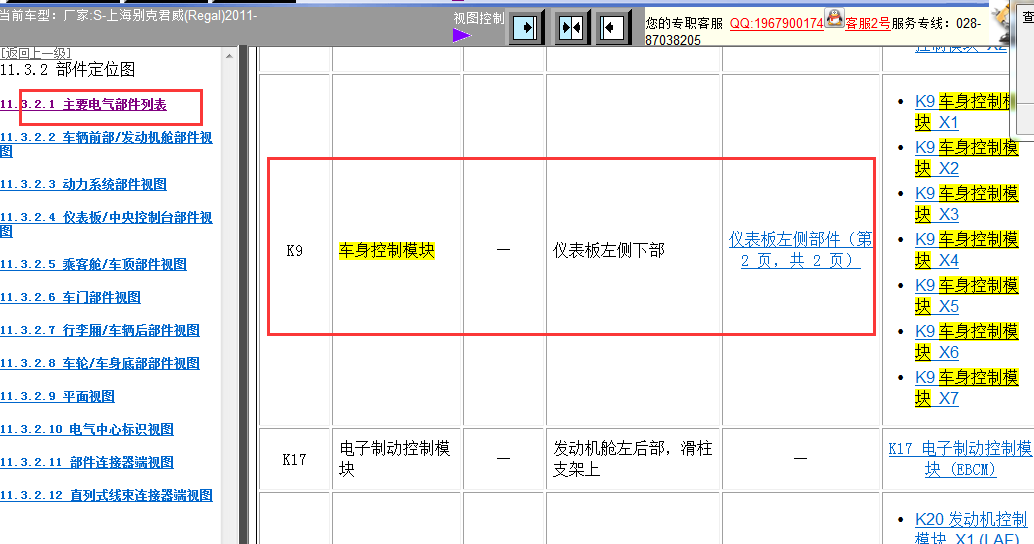The height and width of the screenshot is (544, 1034).
Task: Open 11.3.2.11 部件连接器端视图
Action: [86, 462]
